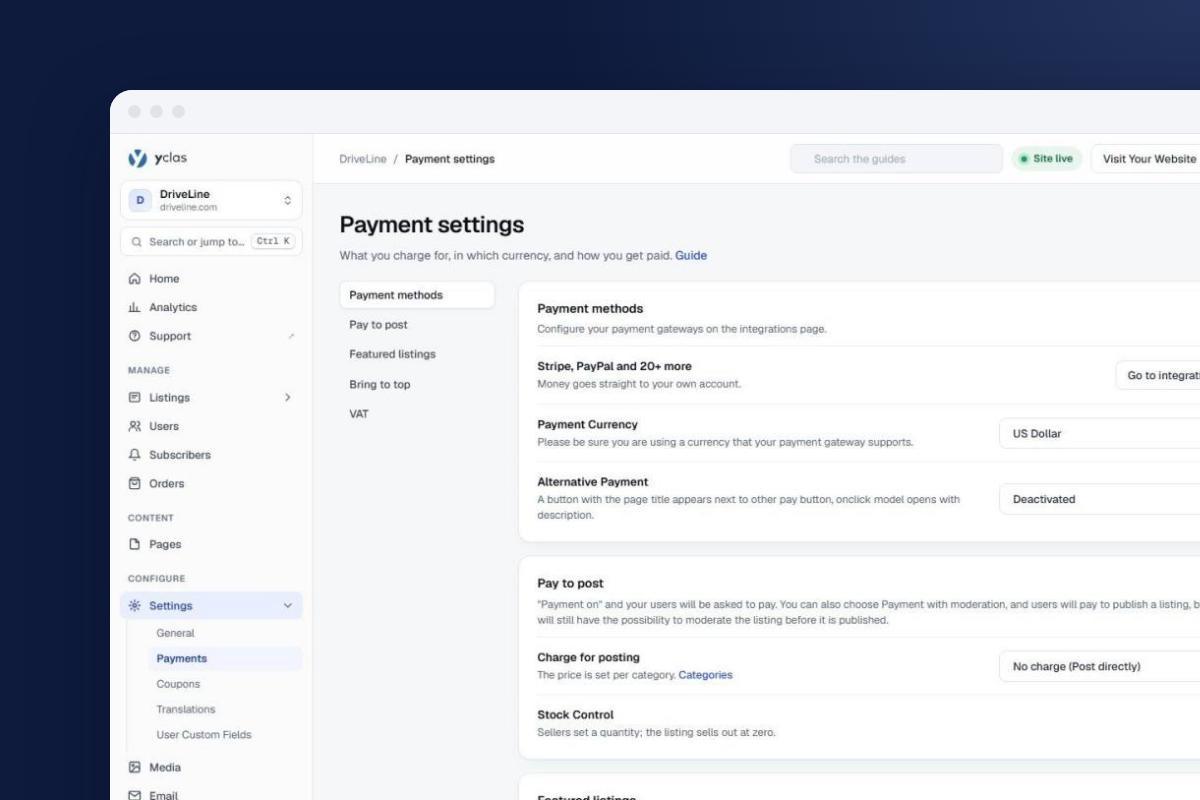This screenshot has width=1200, height=800.
Task: Open the Payment Currency US Dollar dropdown
Action: coord(1099,434)
